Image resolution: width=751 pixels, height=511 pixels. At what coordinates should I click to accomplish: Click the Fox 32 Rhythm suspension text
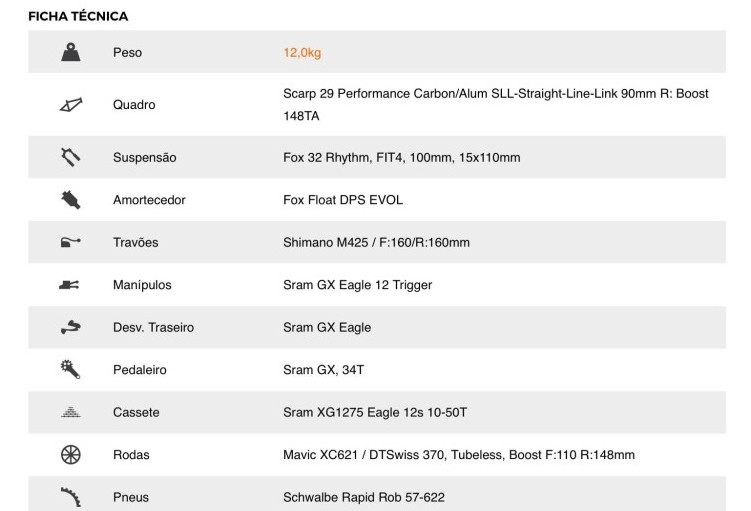tap(401, 157)
